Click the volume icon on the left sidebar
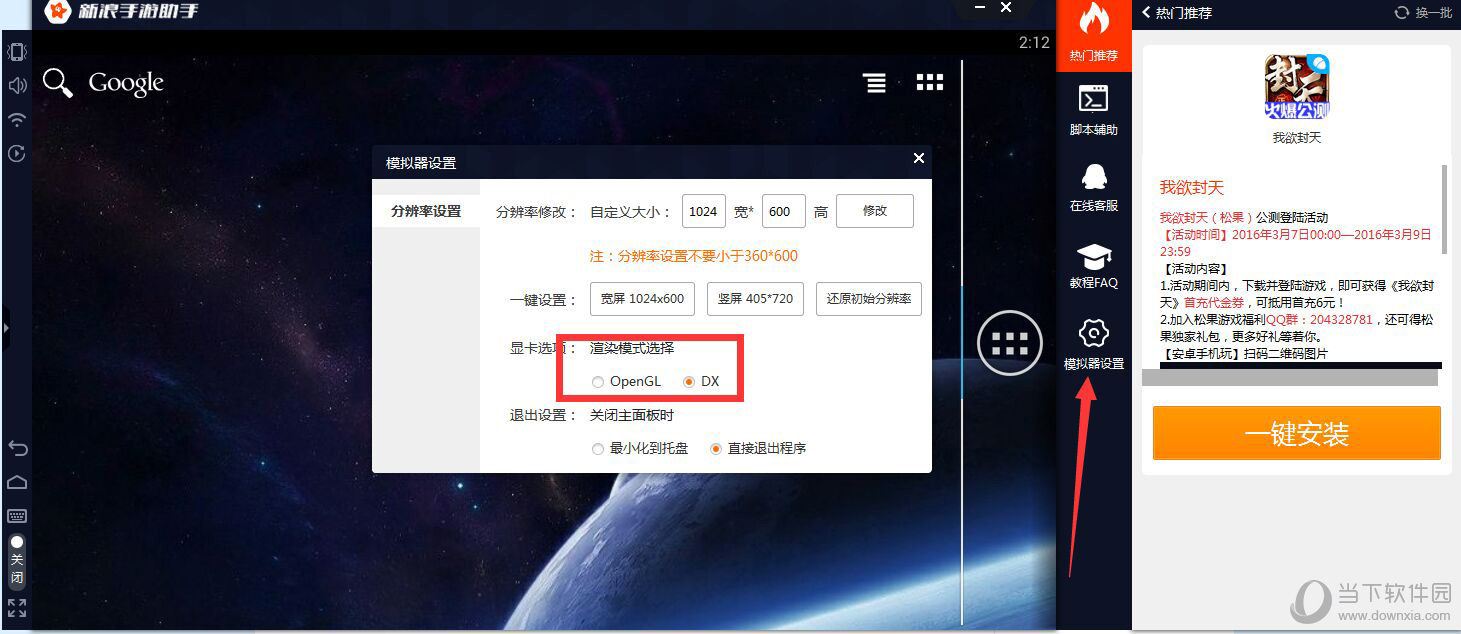The image size is (1461, 634). coord(15,85)
